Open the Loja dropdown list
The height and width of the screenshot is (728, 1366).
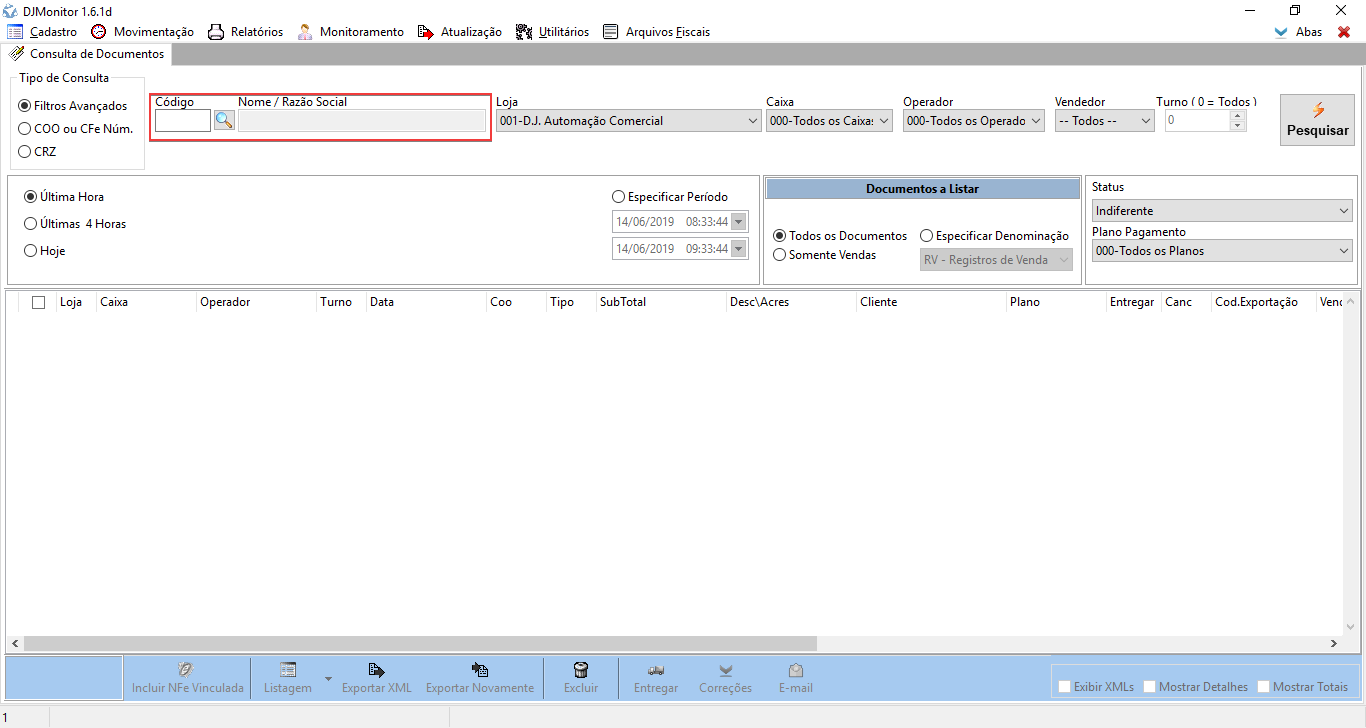point(628,121)
